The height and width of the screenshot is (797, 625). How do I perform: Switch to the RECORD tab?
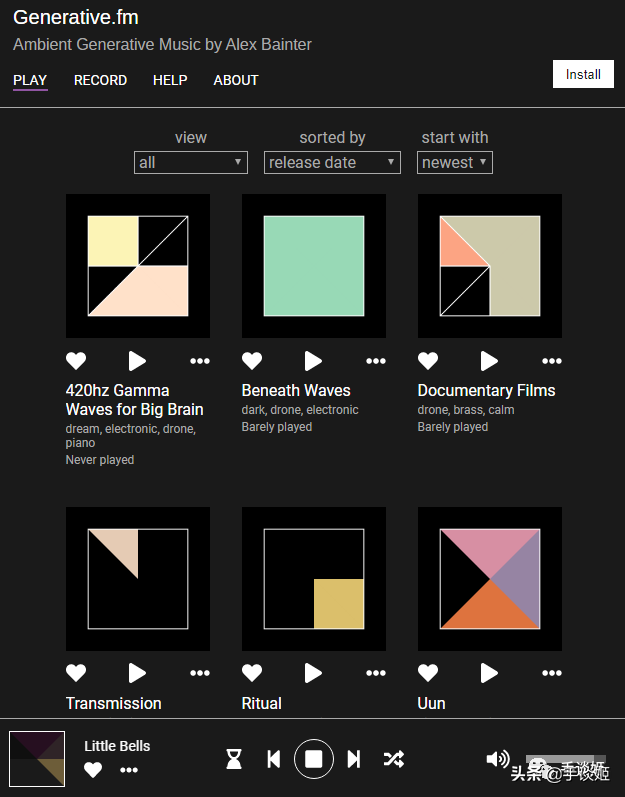(x=100, y=80)
